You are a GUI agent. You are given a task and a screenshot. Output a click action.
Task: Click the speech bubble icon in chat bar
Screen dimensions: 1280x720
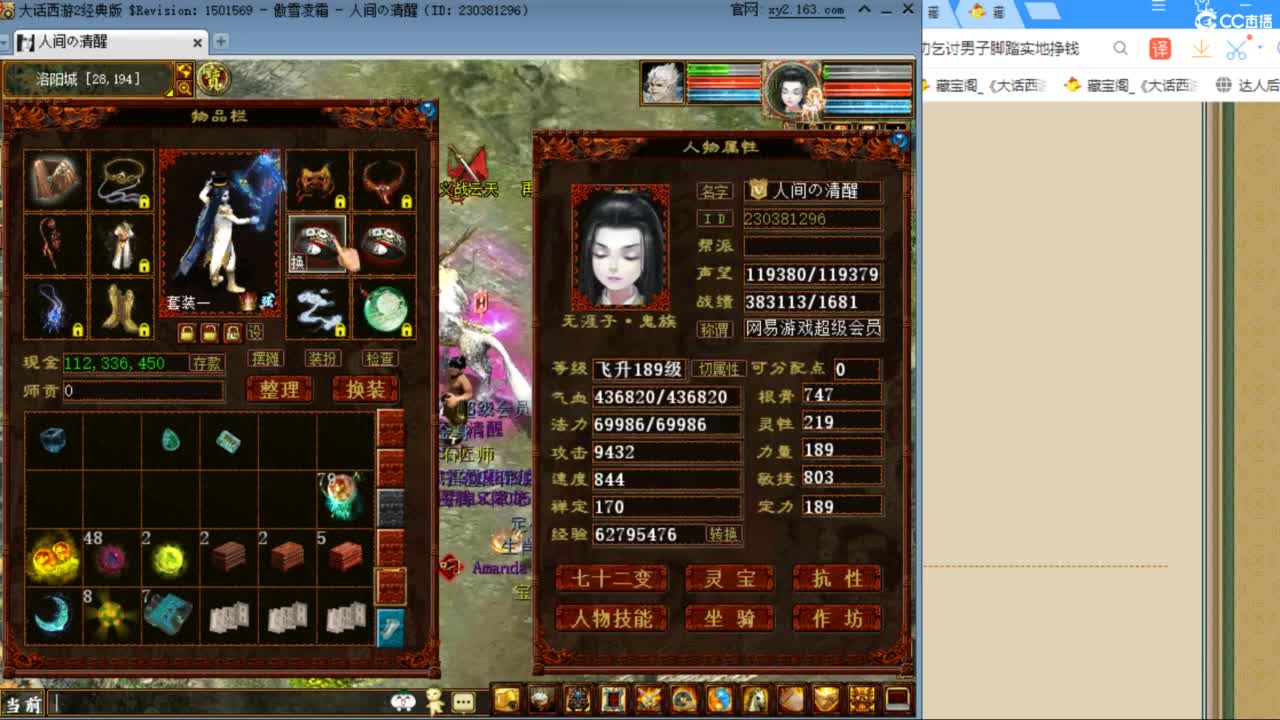coord(463,702)
